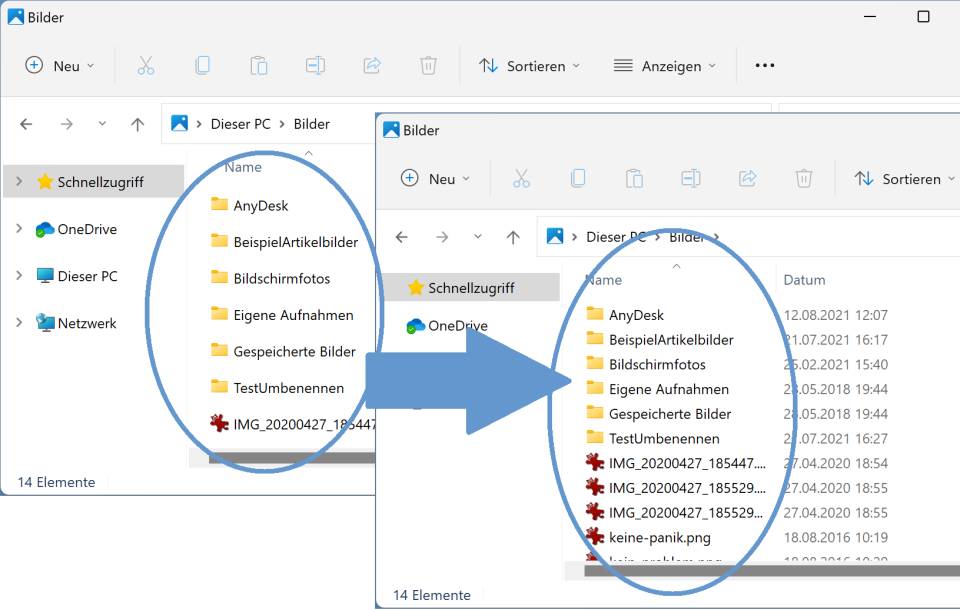
Task: Click the Share icon in the toolbar
Action: click(372, 65)
